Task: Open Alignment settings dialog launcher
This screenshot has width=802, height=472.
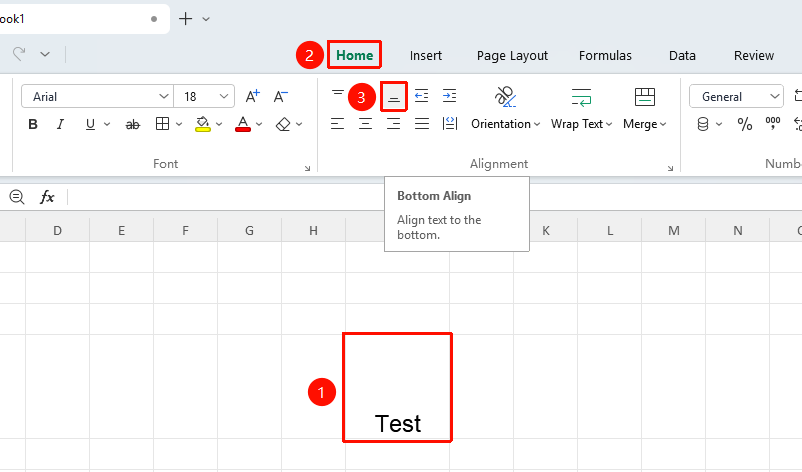Action: (x=670, y=168)
